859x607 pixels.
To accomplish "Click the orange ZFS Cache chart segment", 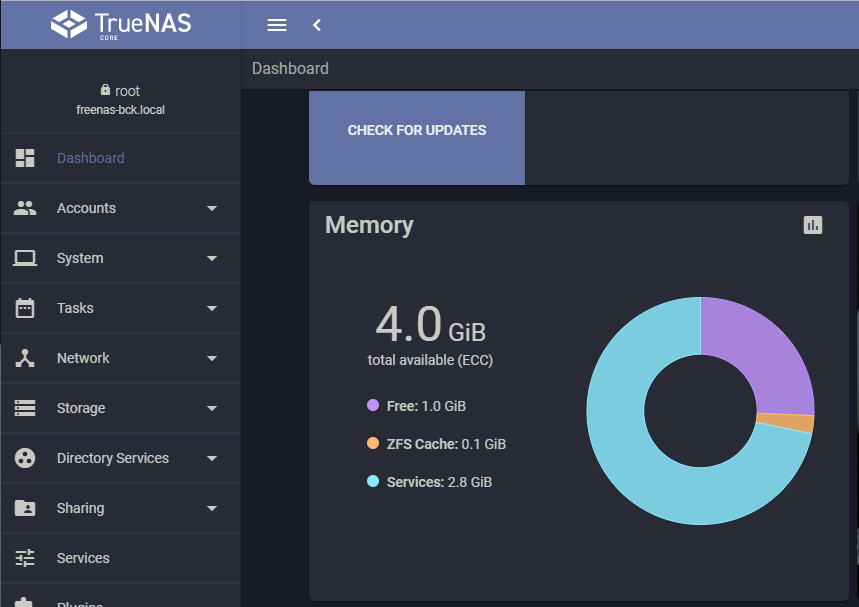I will (786, 422).
